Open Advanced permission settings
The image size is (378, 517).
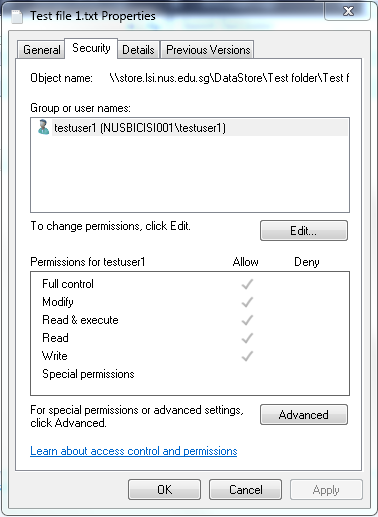[304, 415]
